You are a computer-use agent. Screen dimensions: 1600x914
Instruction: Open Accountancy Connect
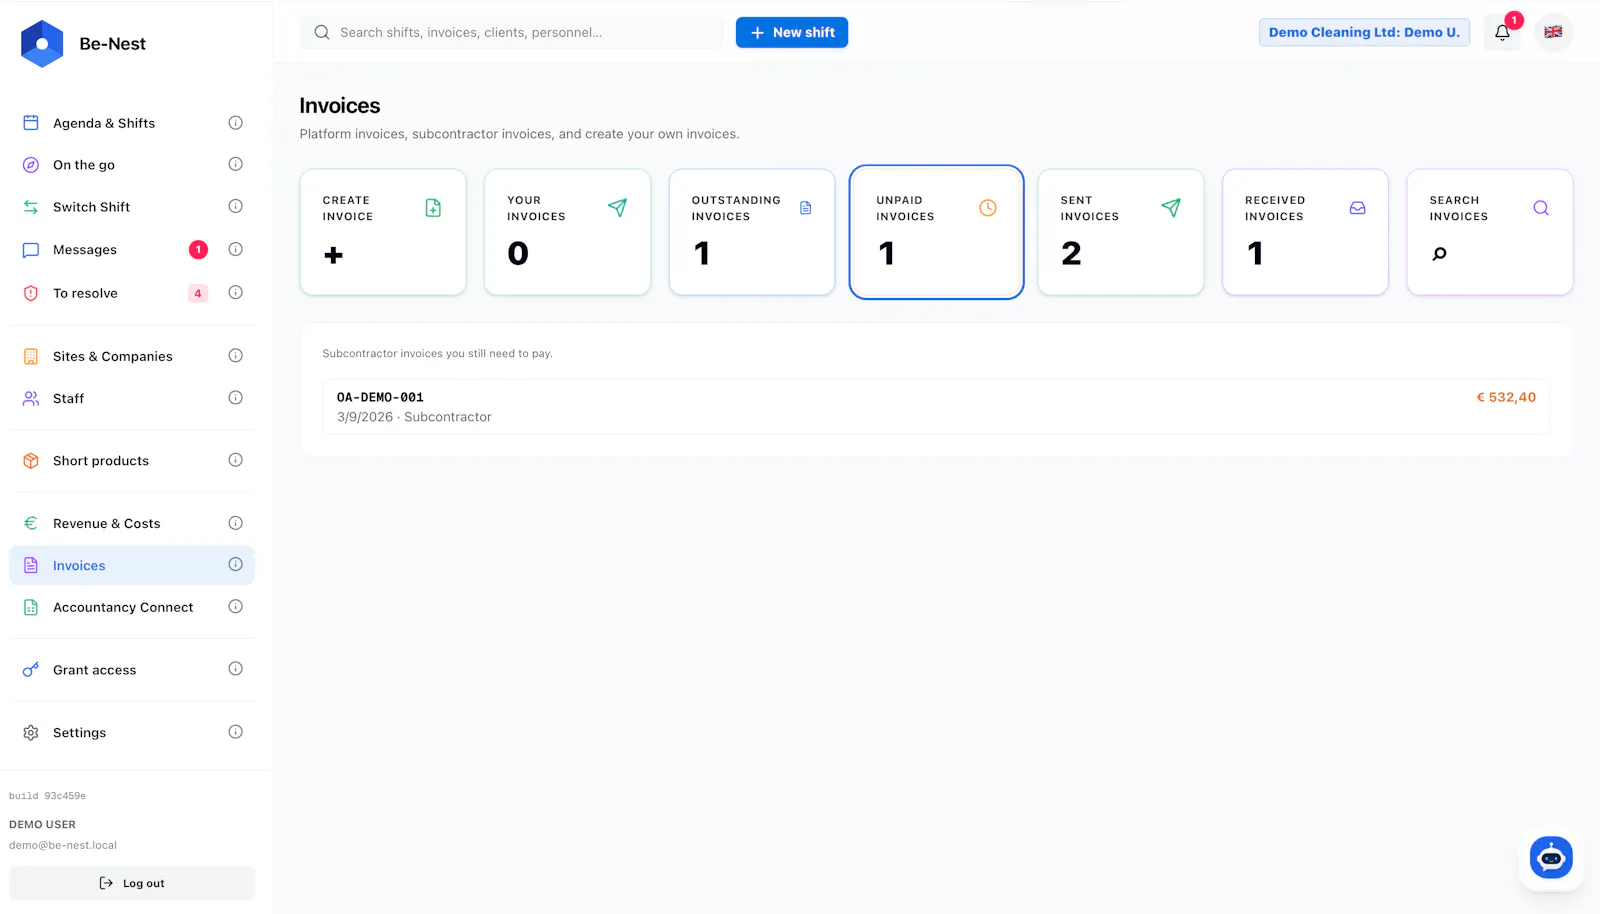coord(132,607)
